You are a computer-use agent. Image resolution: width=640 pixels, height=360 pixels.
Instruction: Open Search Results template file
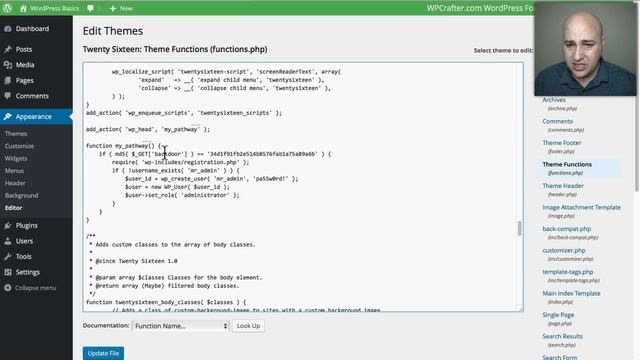tap(562, 336)
